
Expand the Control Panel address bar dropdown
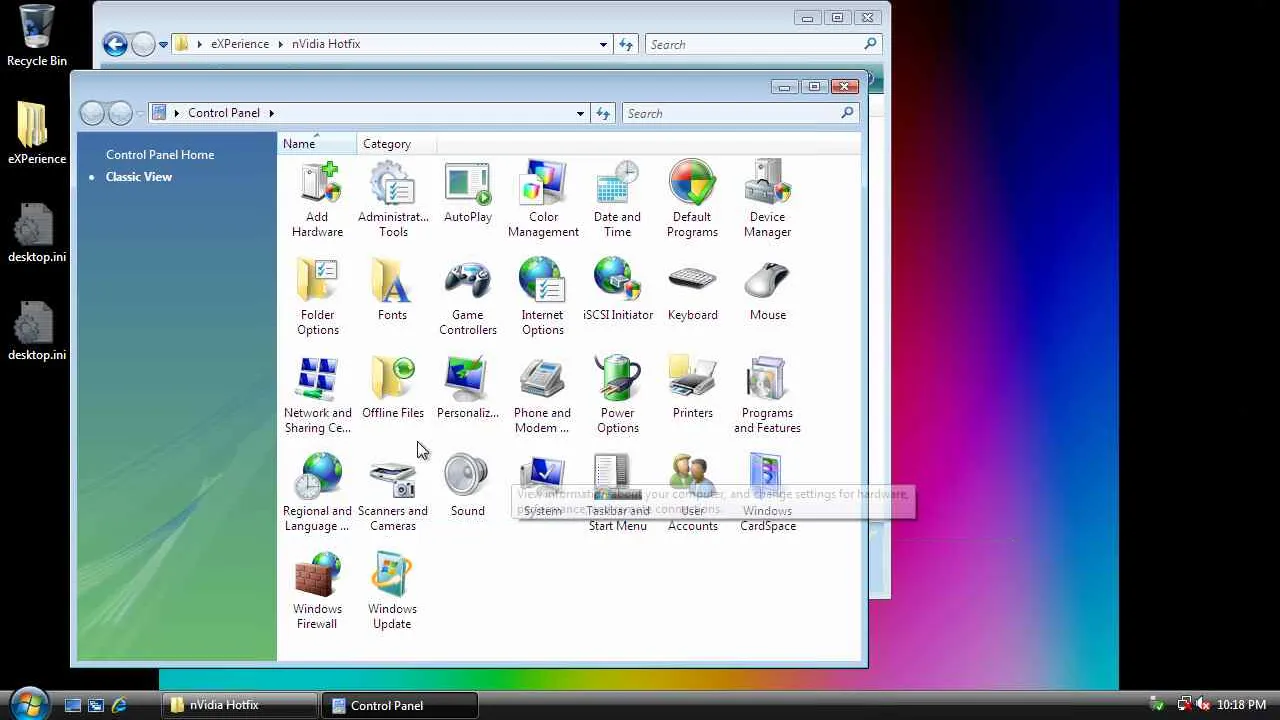[580, 113]
